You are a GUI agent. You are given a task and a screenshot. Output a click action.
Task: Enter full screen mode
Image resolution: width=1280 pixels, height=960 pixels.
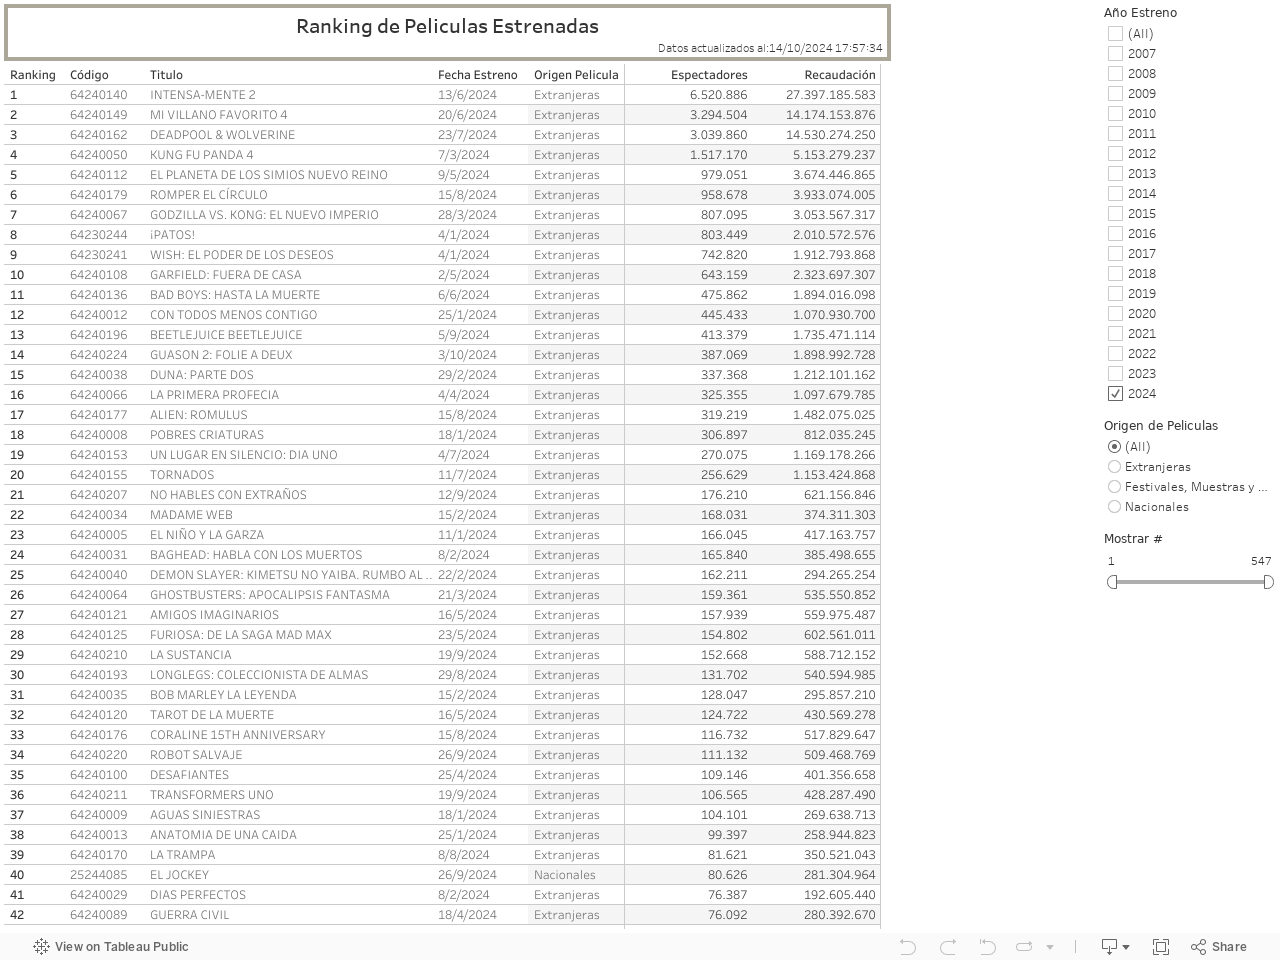tap(1161, 946)
